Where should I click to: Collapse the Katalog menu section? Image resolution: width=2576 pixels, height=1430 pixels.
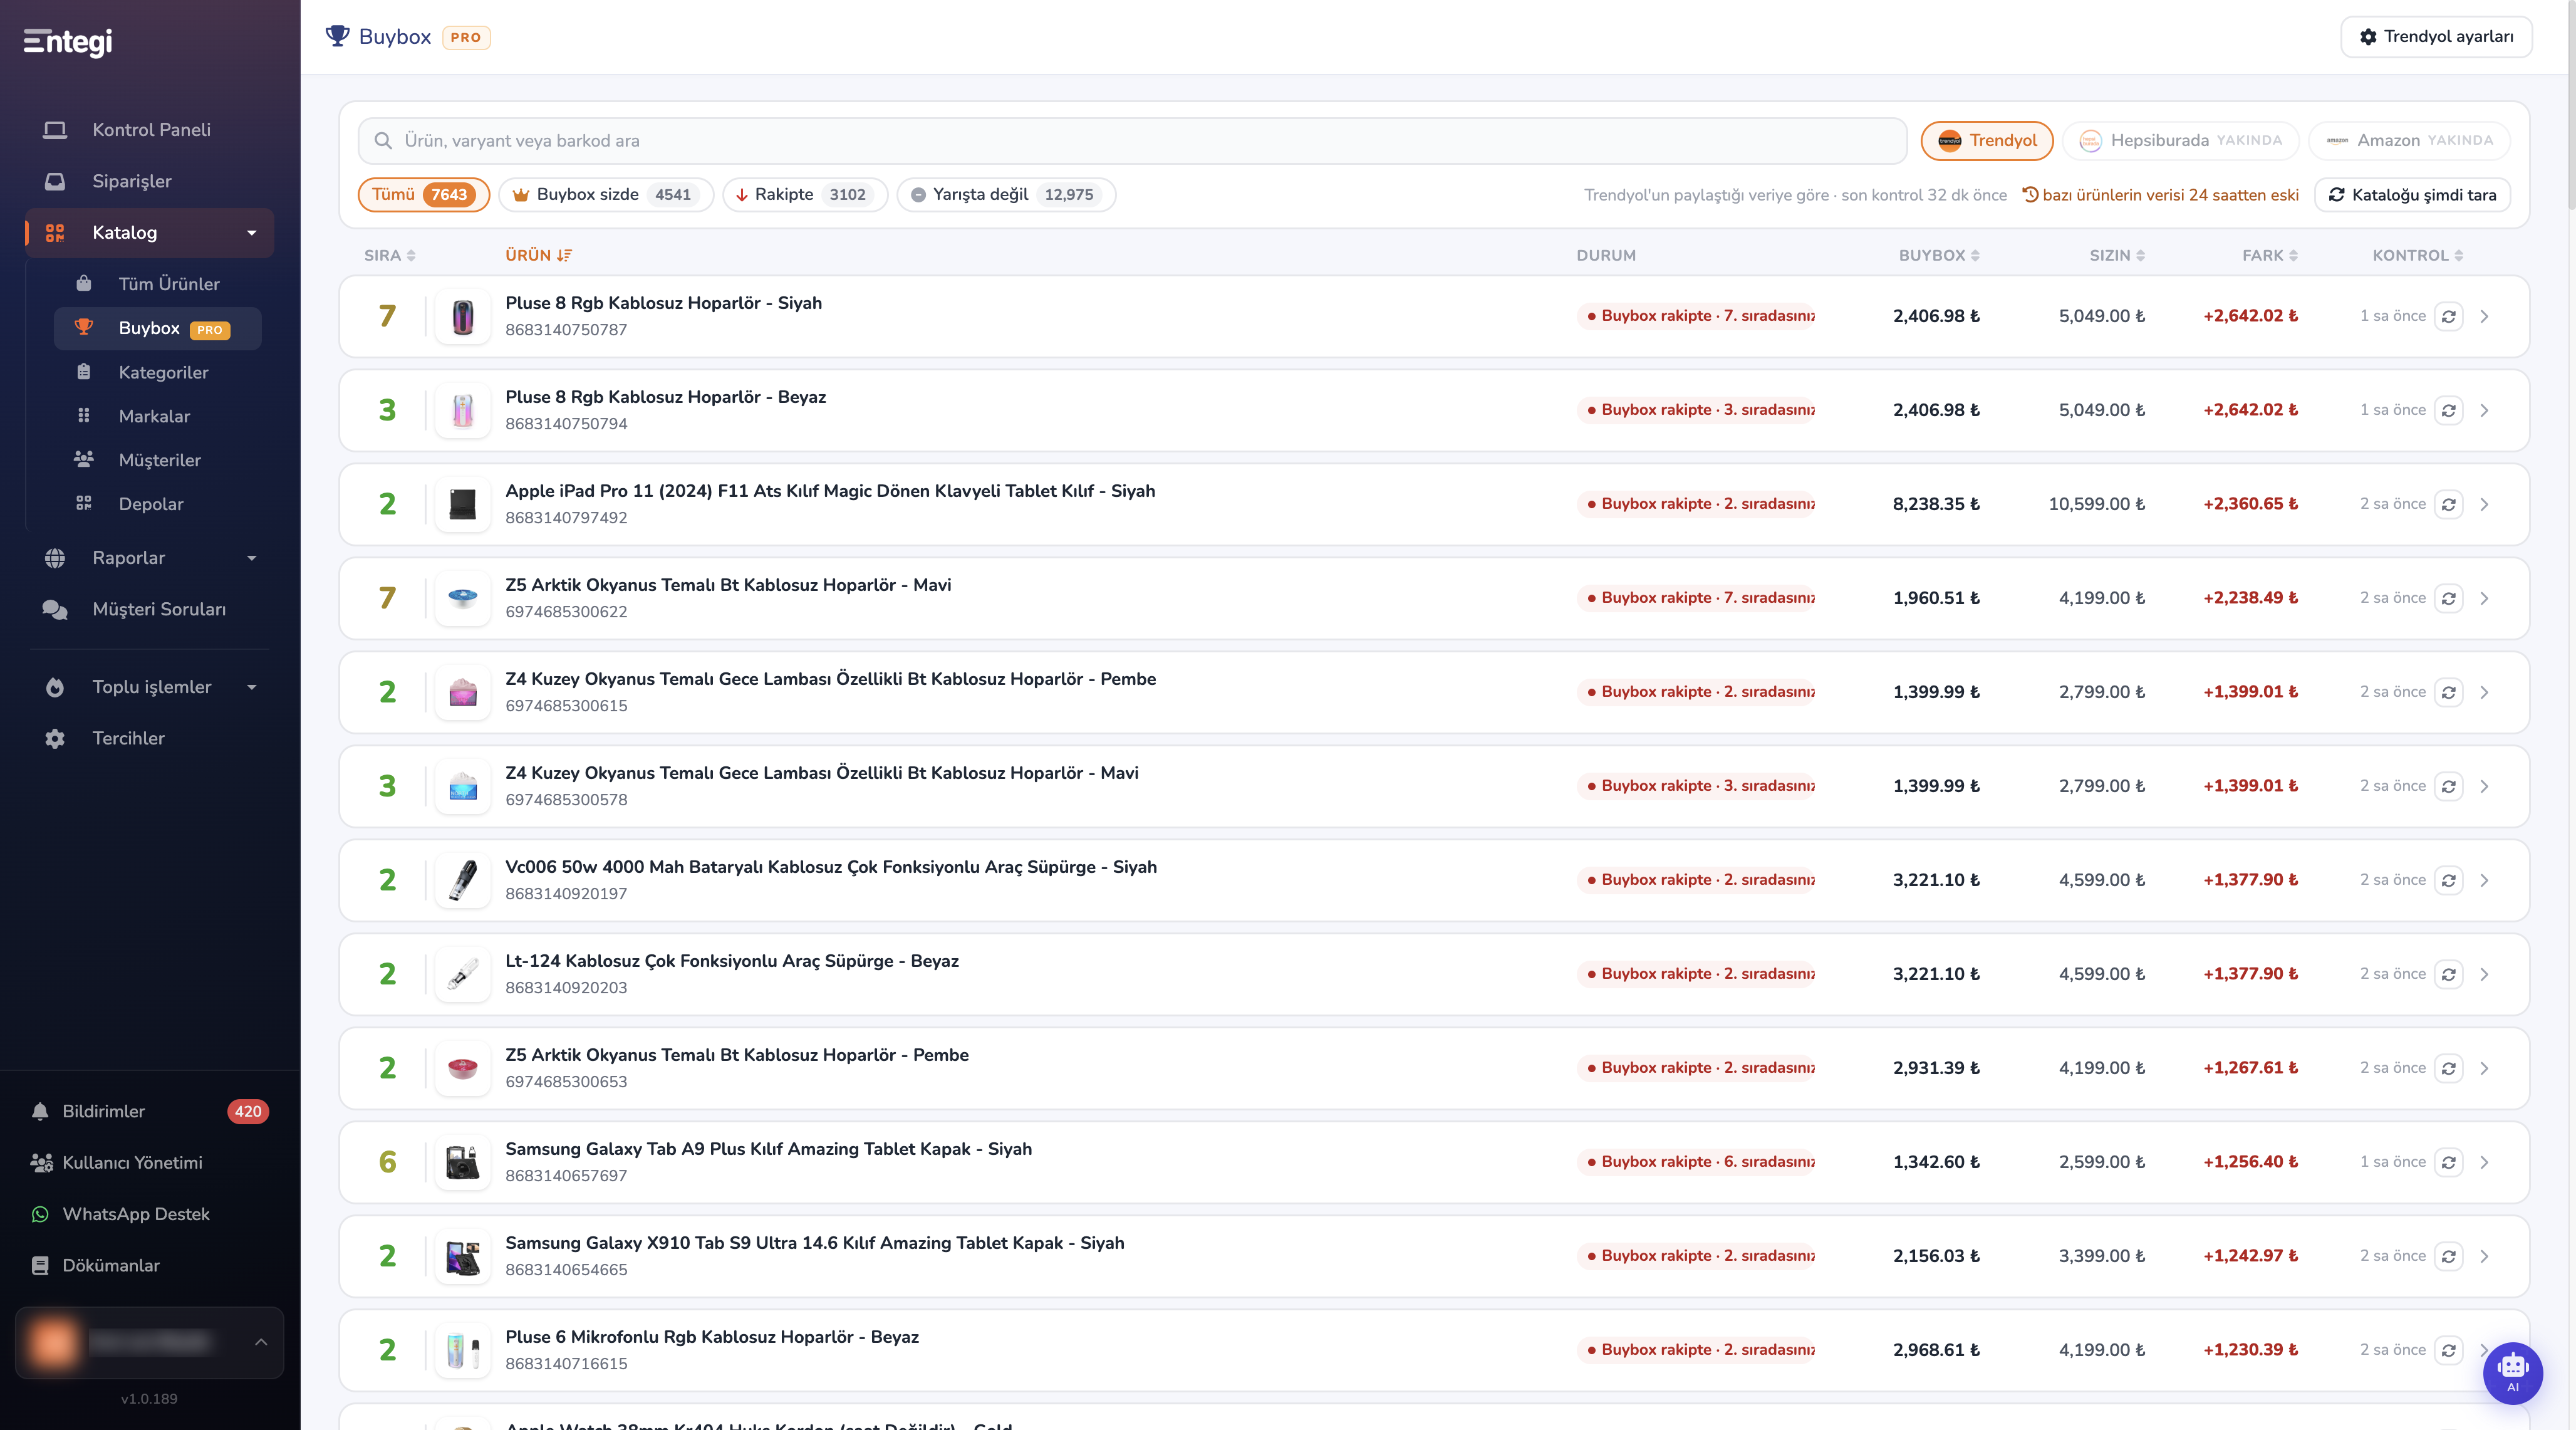click(252, 233)
